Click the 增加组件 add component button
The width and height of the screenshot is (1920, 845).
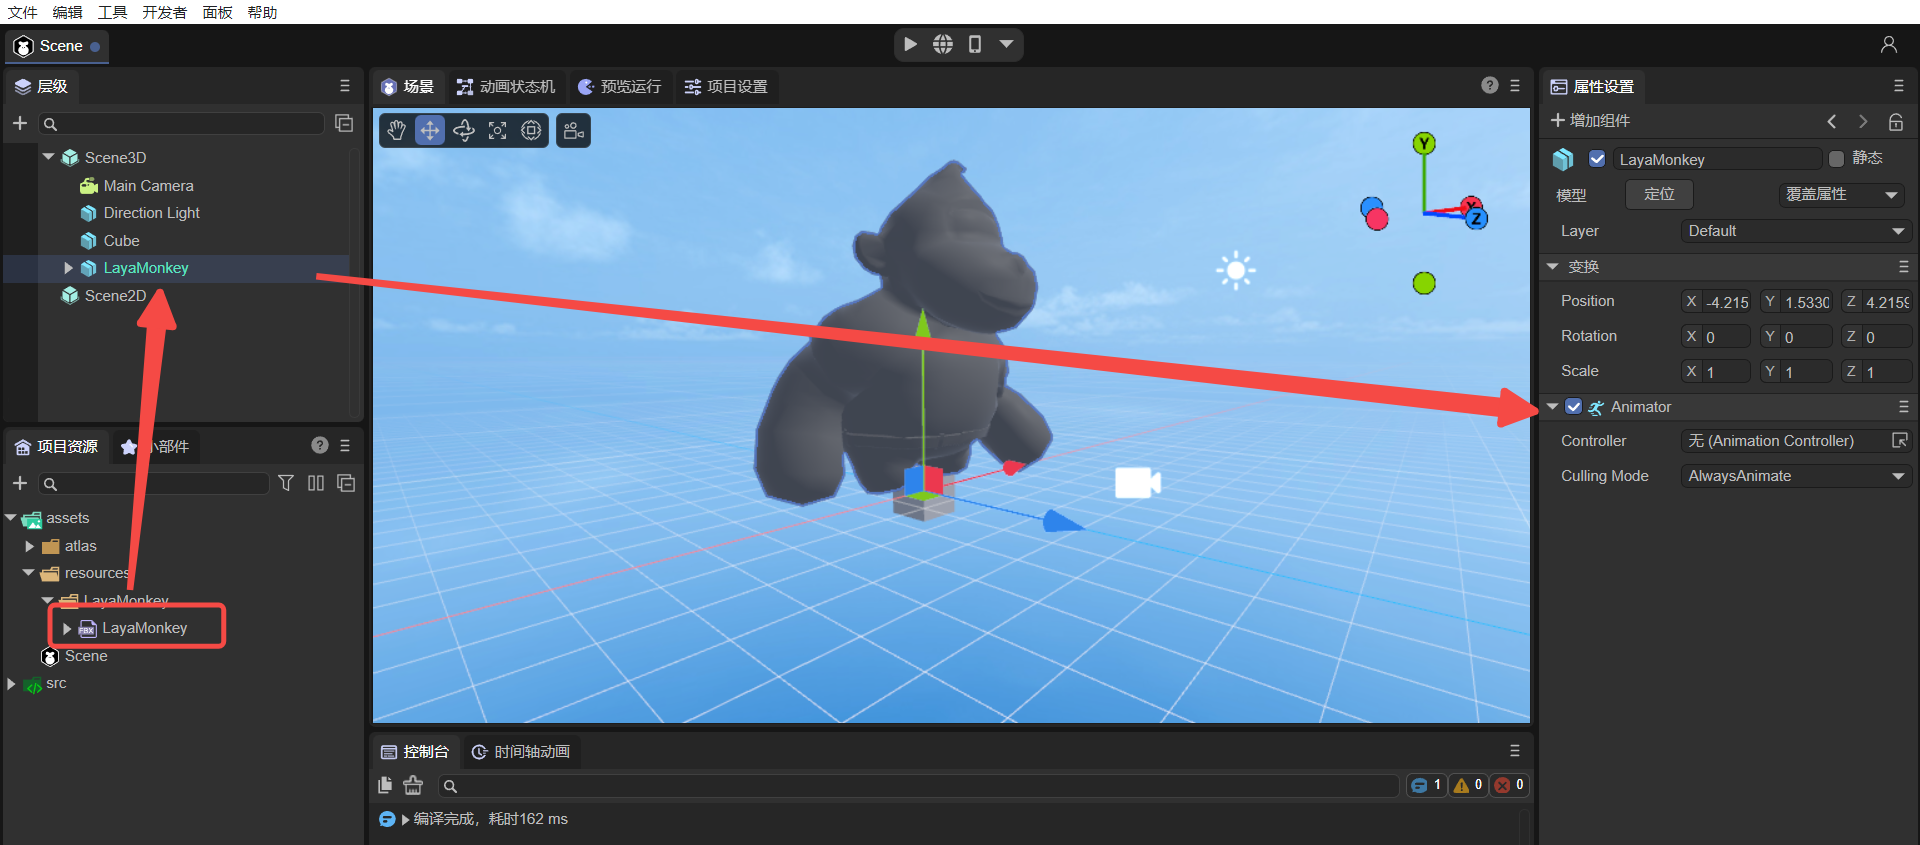tap(1590, 121)
